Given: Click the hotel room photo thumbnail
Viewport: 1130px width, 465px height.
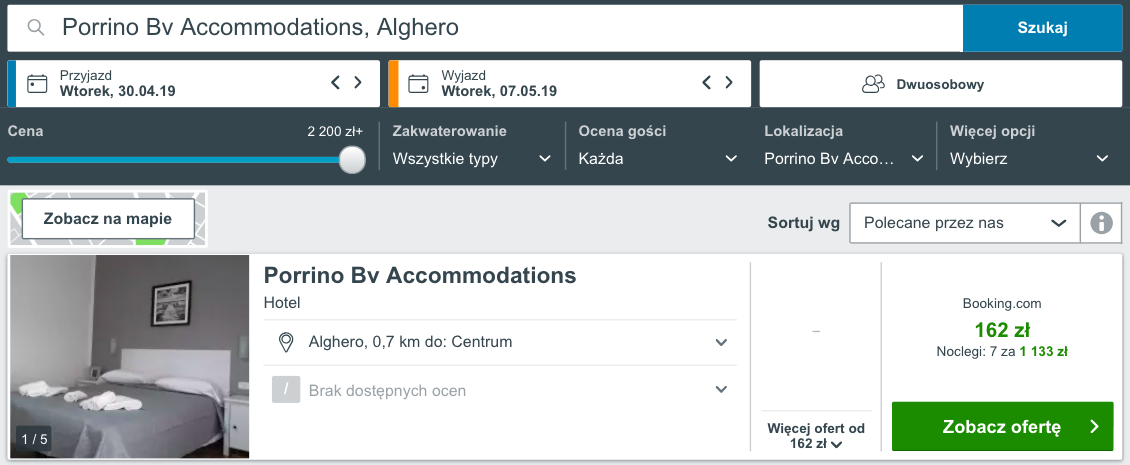Looking at the screenshot, I should [x=129, y=357].
